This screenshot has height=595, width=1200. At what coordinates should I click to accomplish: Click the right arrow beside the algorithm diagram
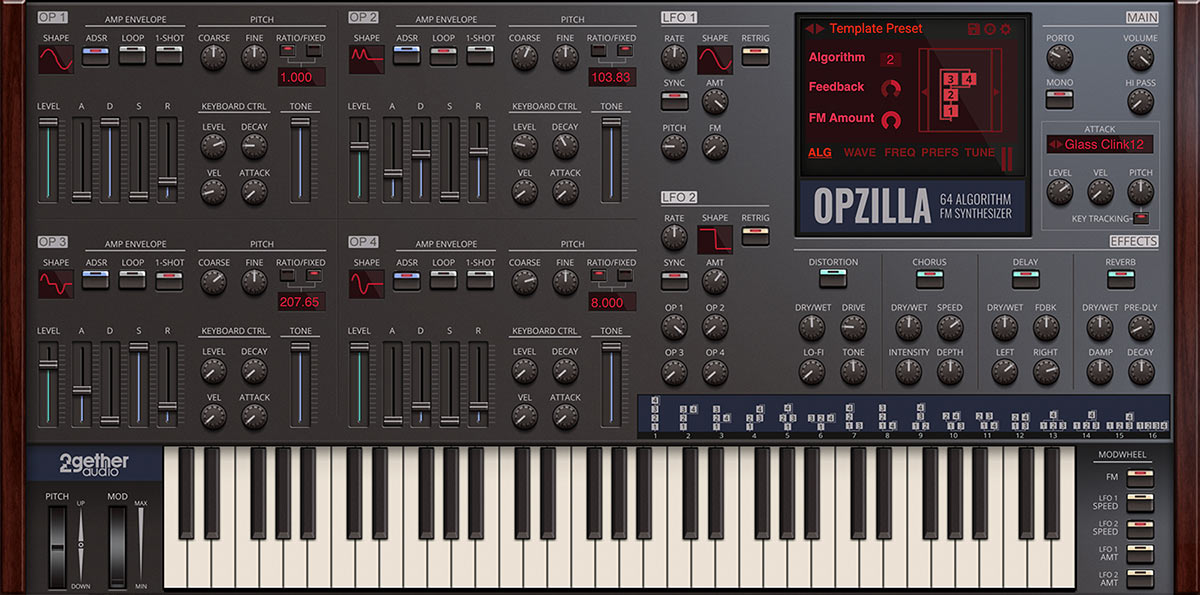pos(996,92)
